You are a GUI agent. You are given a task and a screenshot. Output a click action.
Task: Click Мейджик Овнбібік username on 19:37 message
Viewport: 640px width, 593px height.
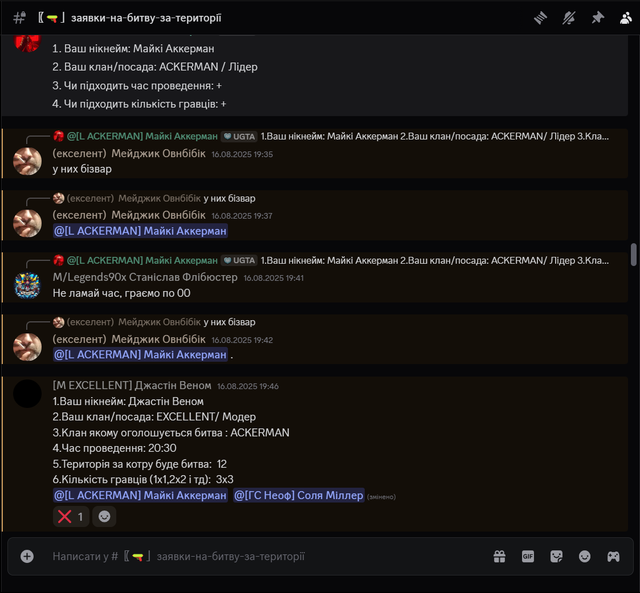tap(129, 215)
